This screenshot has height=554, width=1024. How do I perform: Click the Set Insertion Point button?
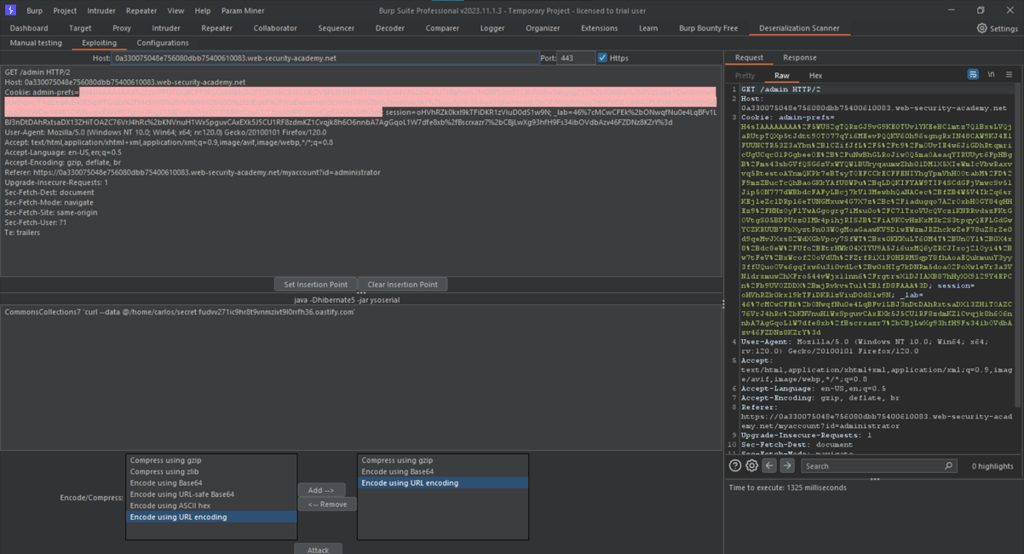click(315, 284)
